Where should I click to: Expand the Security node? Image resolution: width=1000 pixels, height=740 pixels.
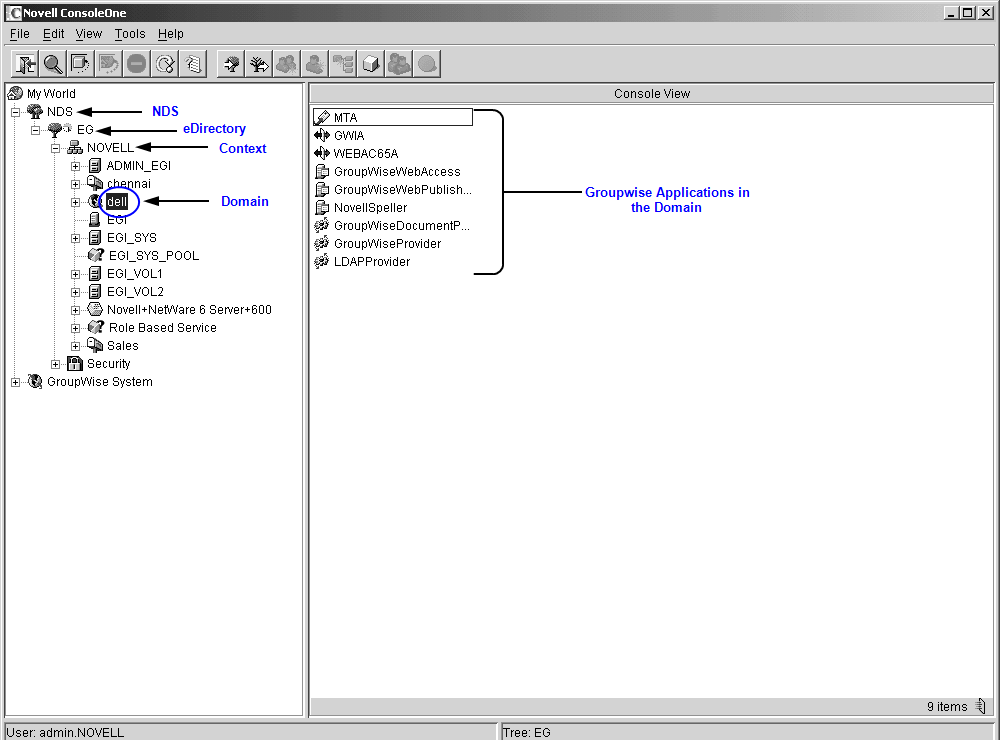(55, 364)
